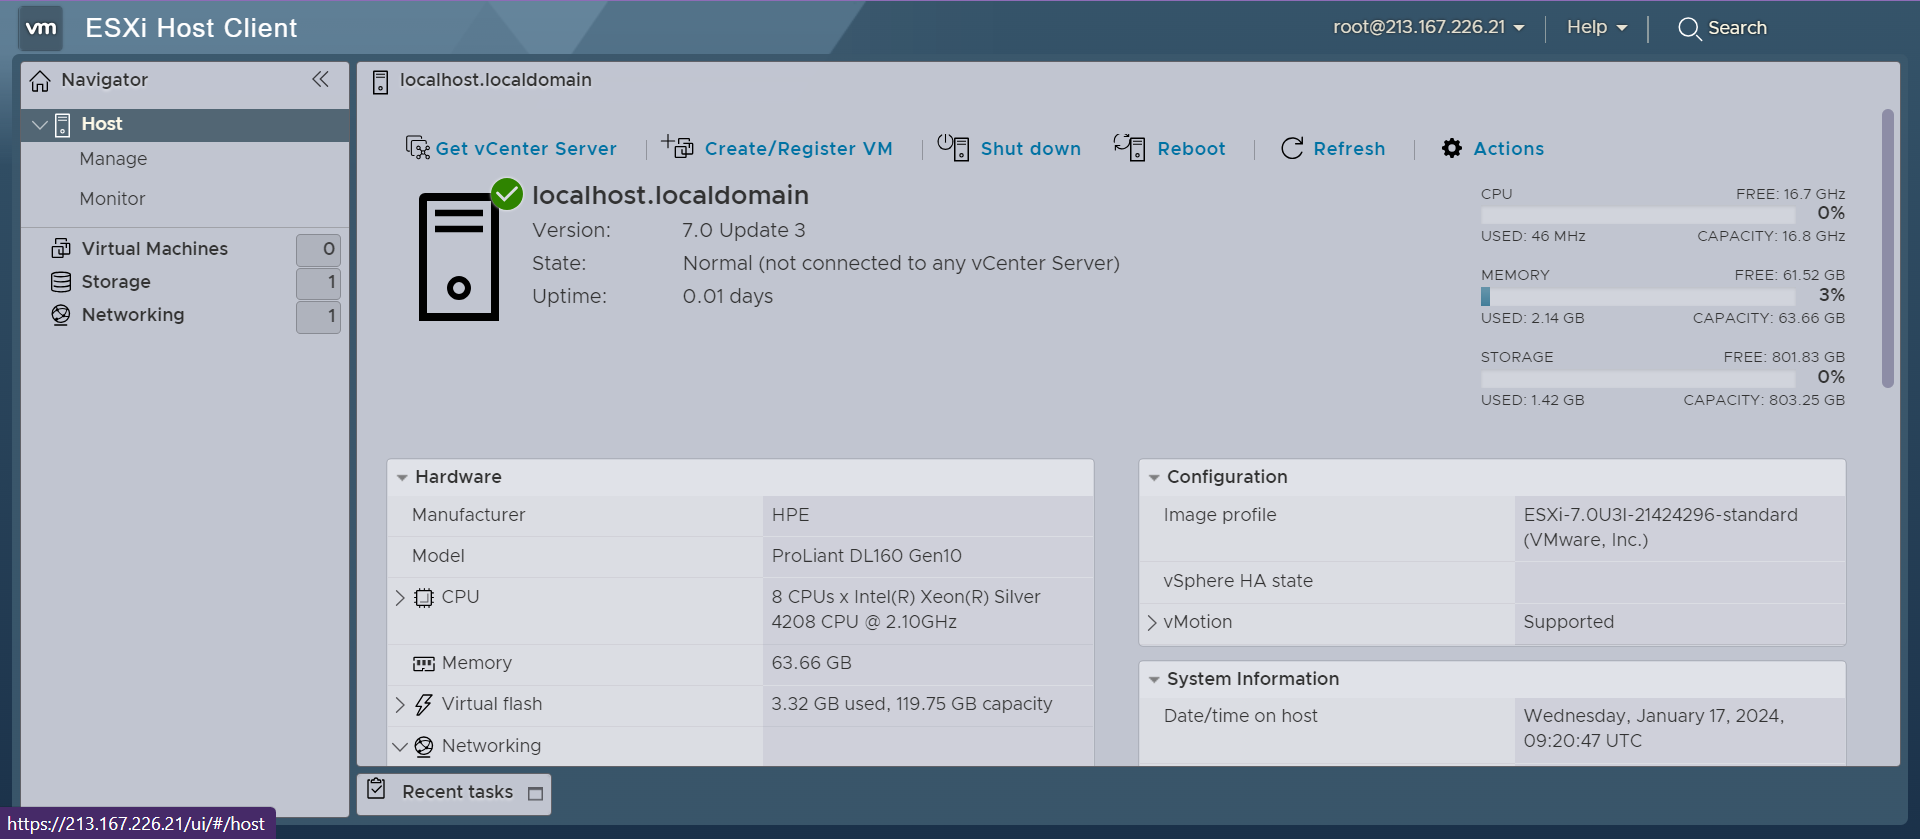Click the Networking count badge 1
Viewport: 1920px width, 839px height.
[319, 317]
